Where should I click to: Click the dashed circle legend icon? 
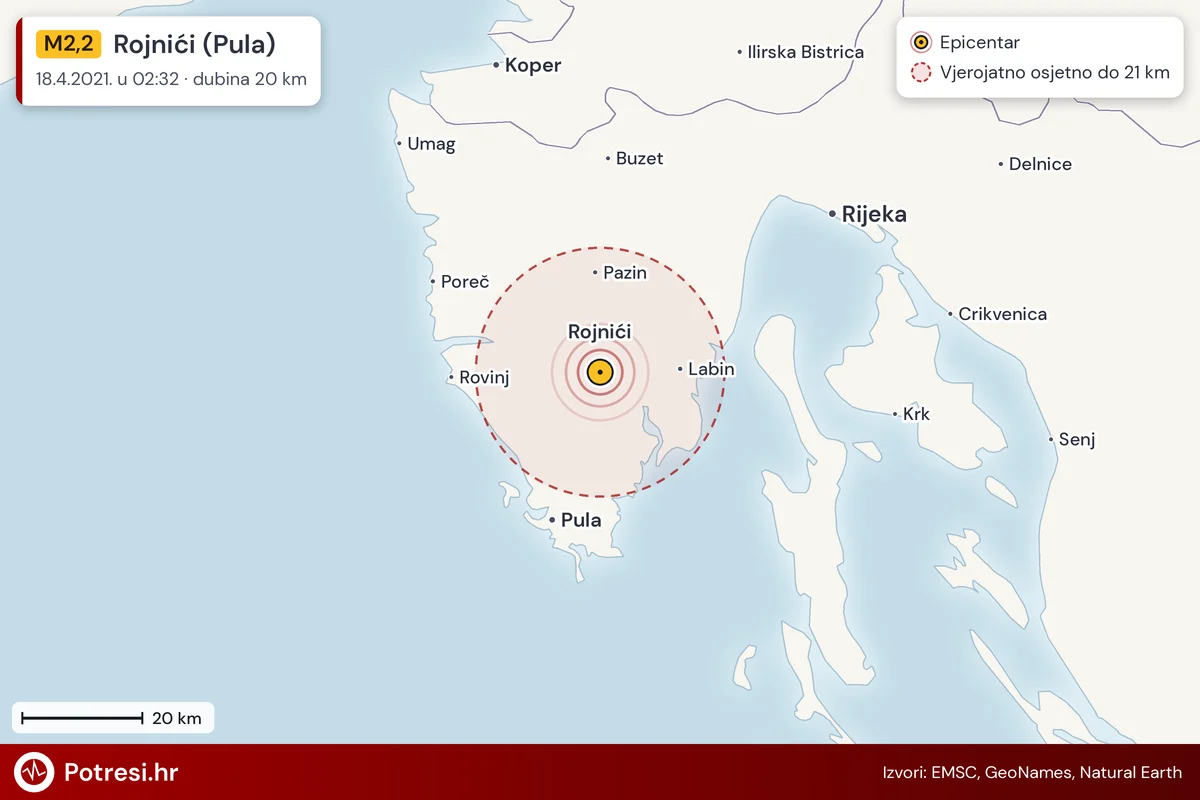coord(921,72)
